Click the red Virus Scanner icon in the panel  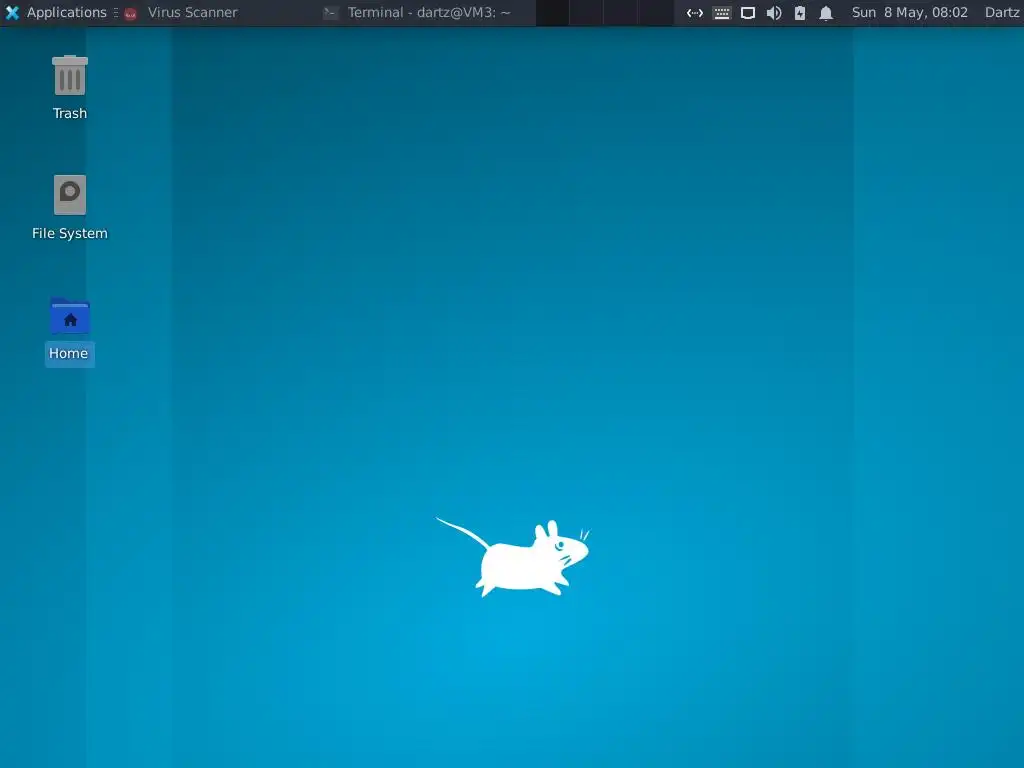131,13
